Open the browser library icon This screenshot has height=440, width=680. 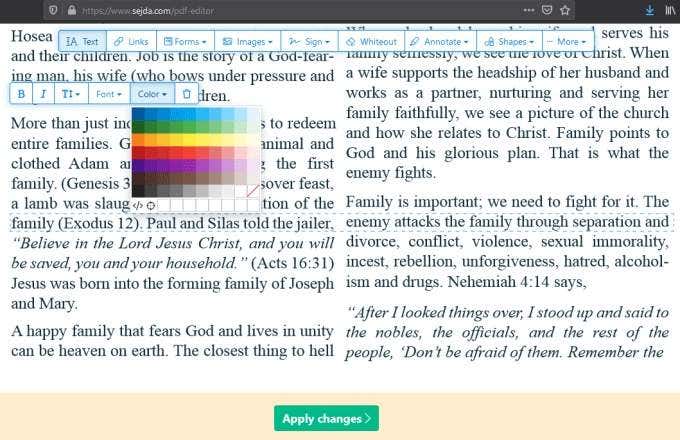tap(670, 10)
